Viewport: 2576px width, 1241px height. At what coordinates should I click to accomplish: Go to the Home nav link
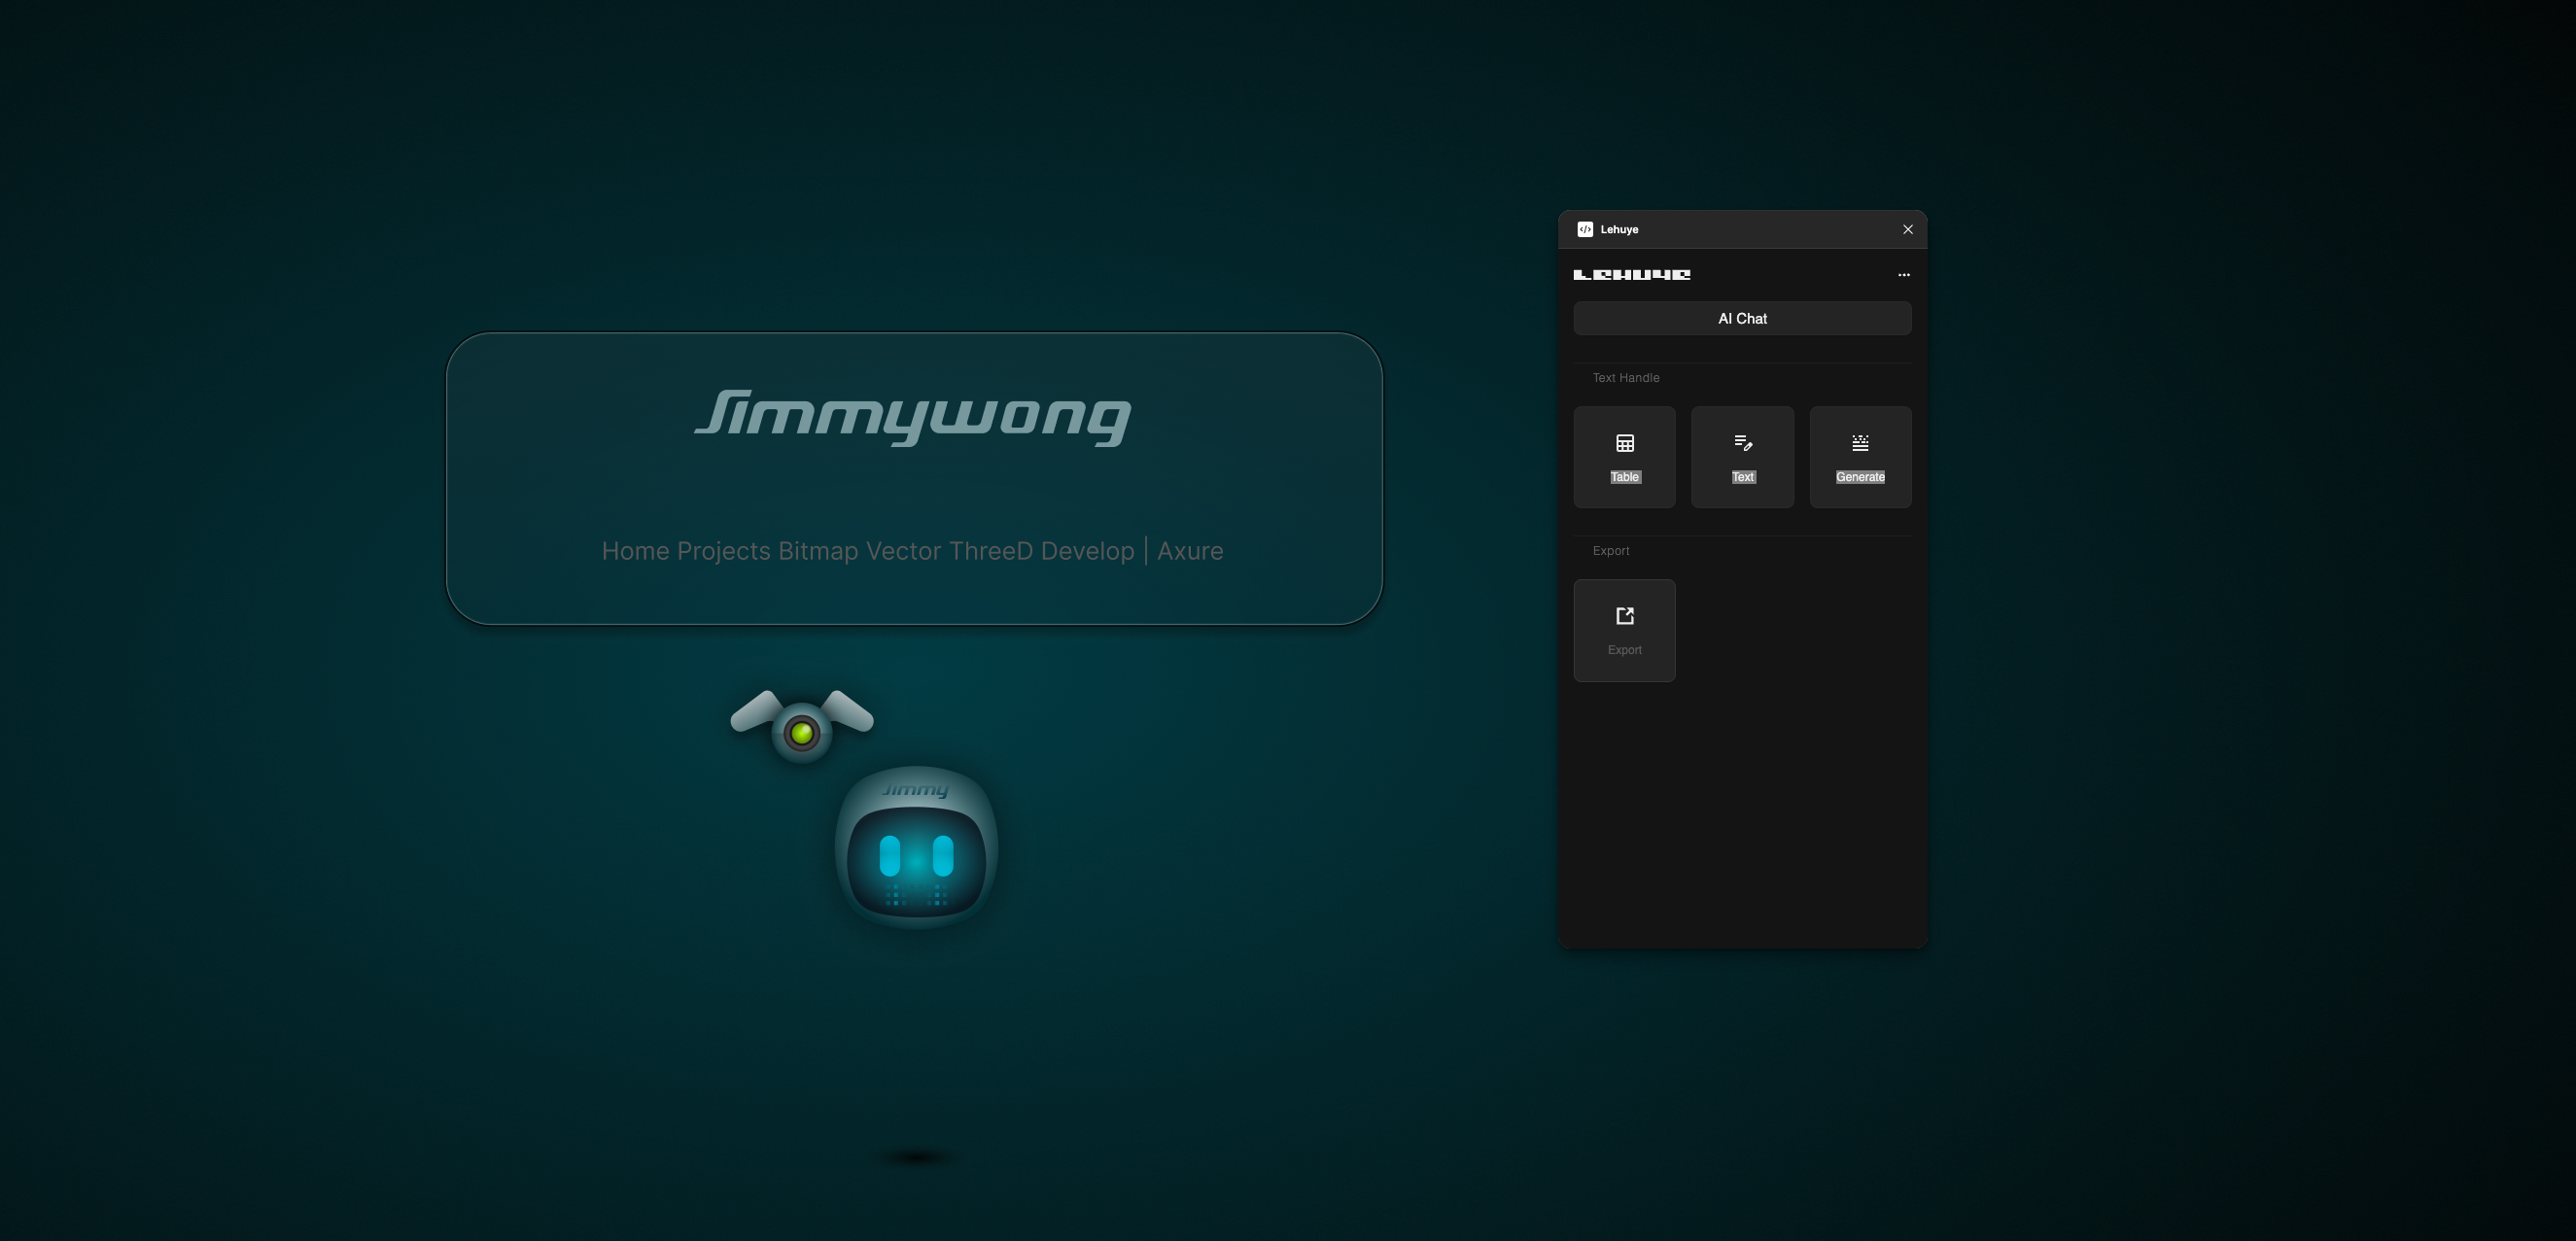[x=635, y=551]
